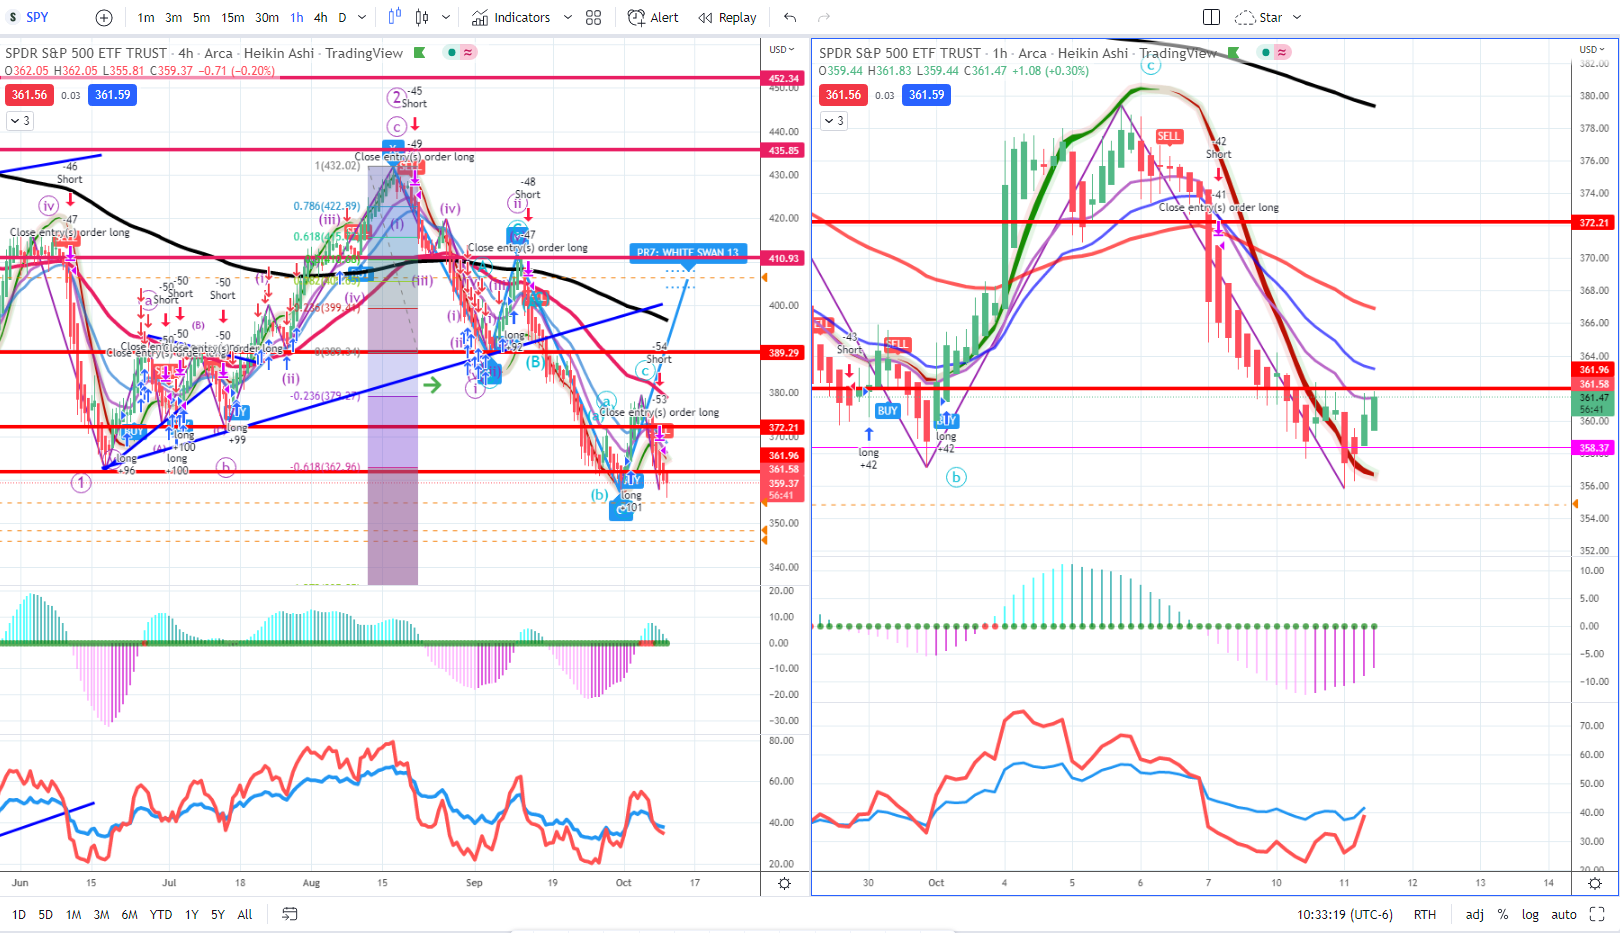
Task: Click the undo arrow
Action: coord(790,17)
